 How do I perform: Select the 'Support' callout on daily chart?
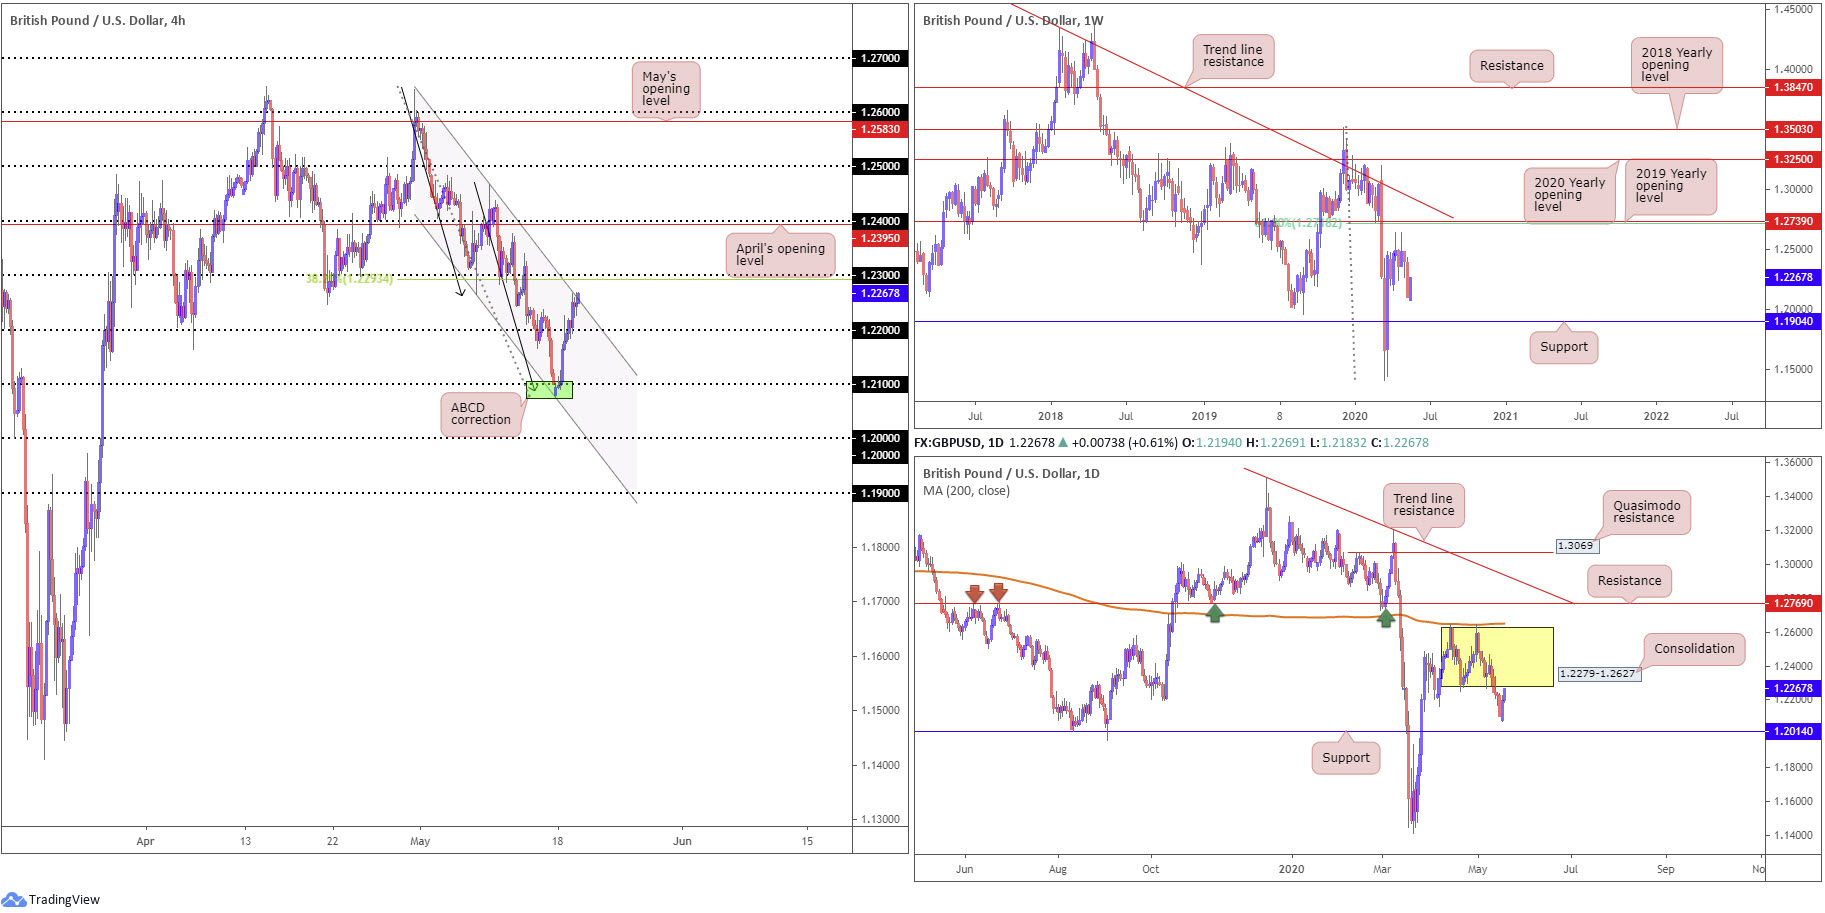(1346, 757)
